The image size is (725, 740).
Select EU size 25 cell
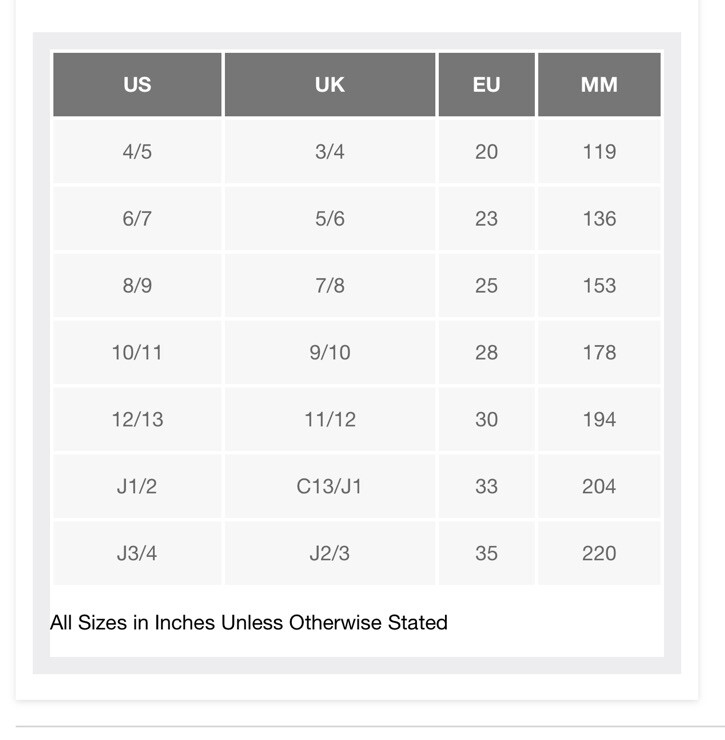487,286
